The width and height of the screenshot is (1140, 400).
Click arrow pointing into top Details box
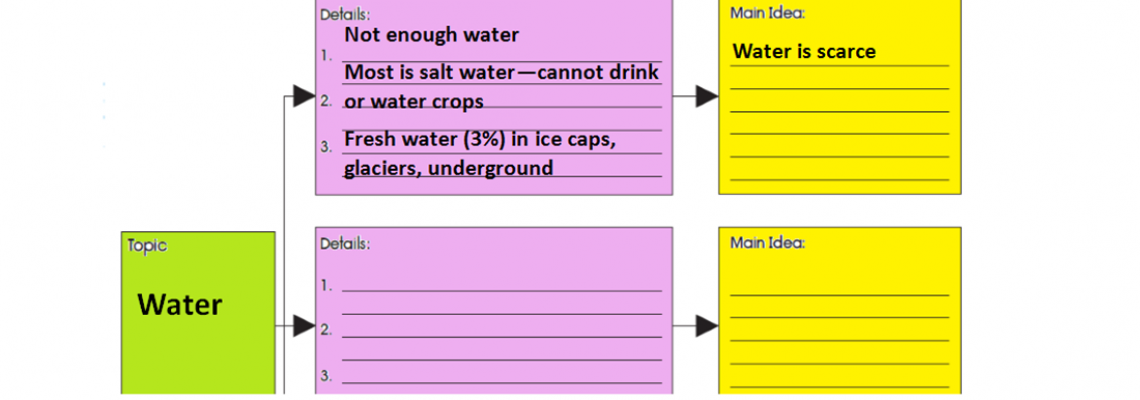coord(304,95)
